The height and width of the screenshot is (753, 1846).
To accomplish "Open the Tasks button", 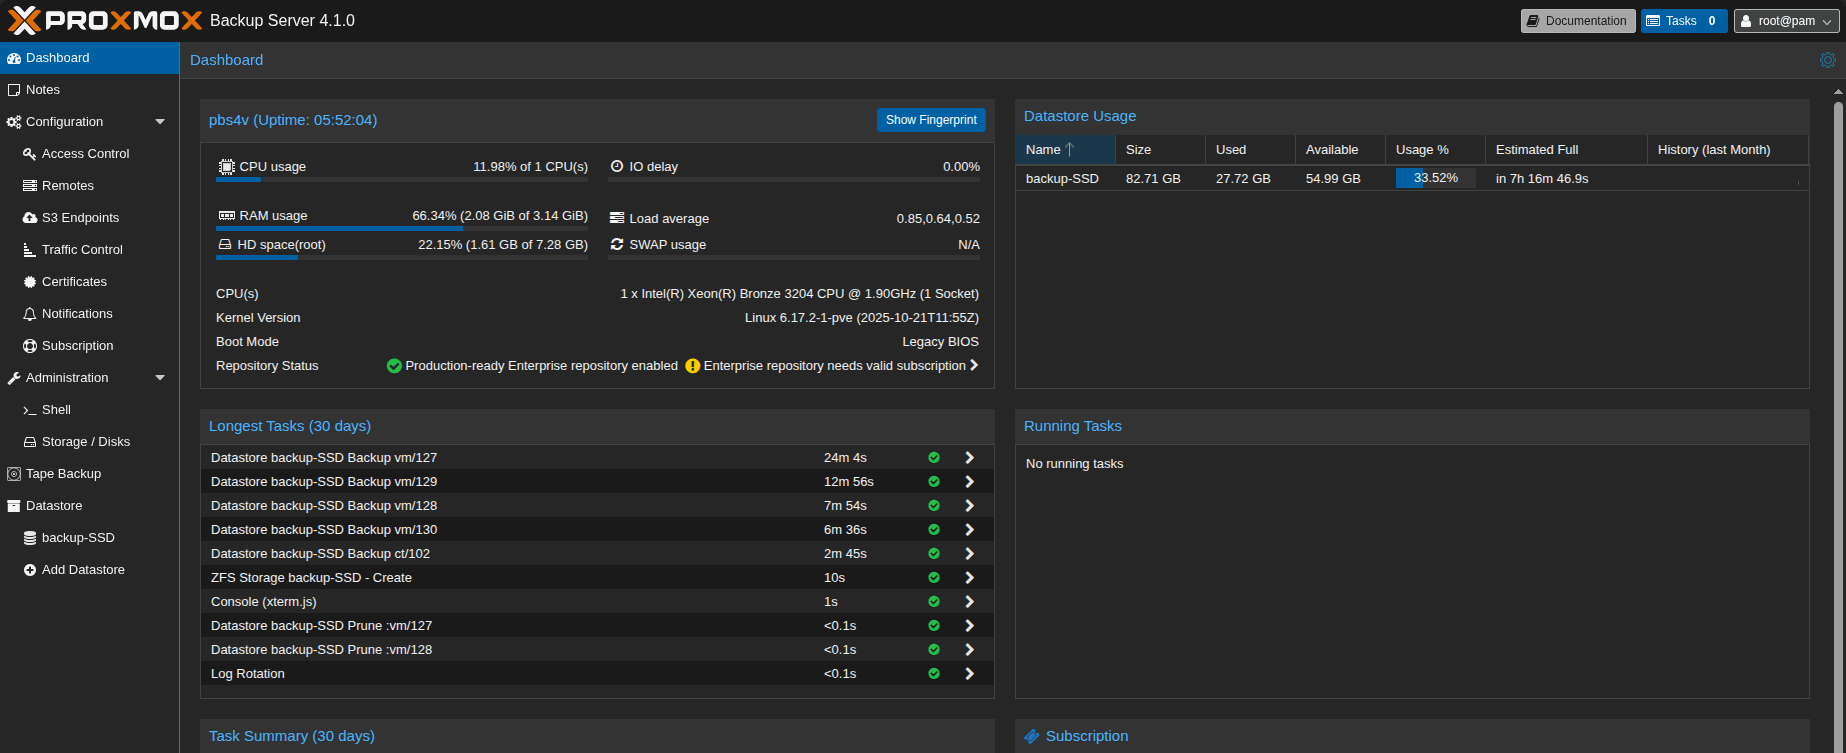I will (1684, 21).
